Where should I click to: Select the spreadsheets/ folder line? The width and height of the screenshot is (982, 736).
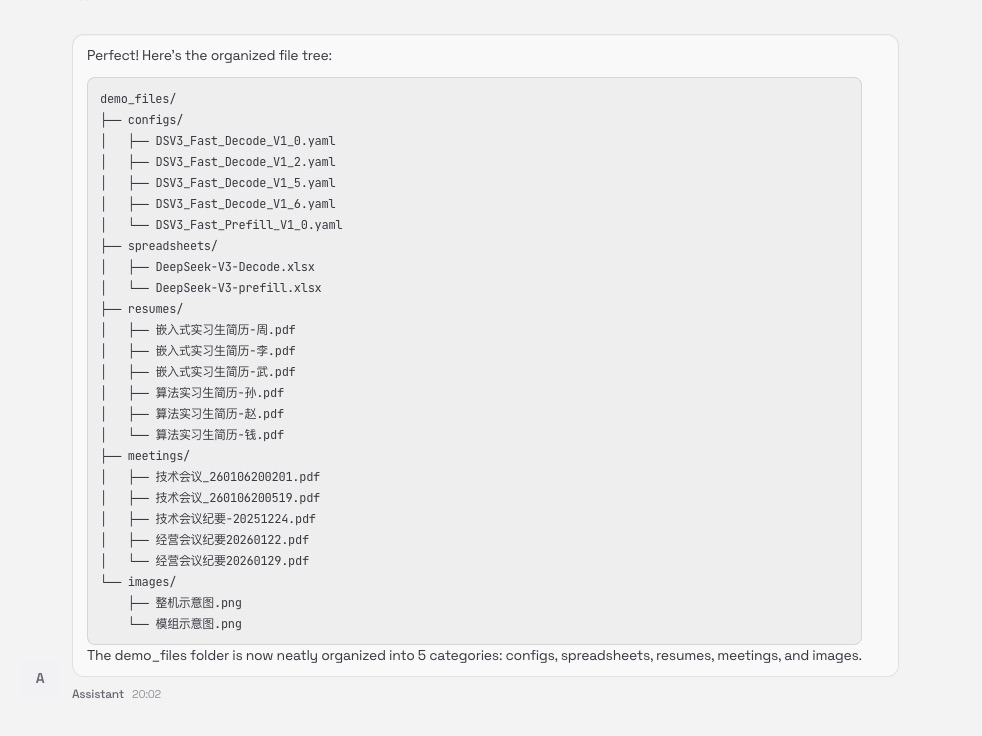pyautogui.click(x=172, y=246)
